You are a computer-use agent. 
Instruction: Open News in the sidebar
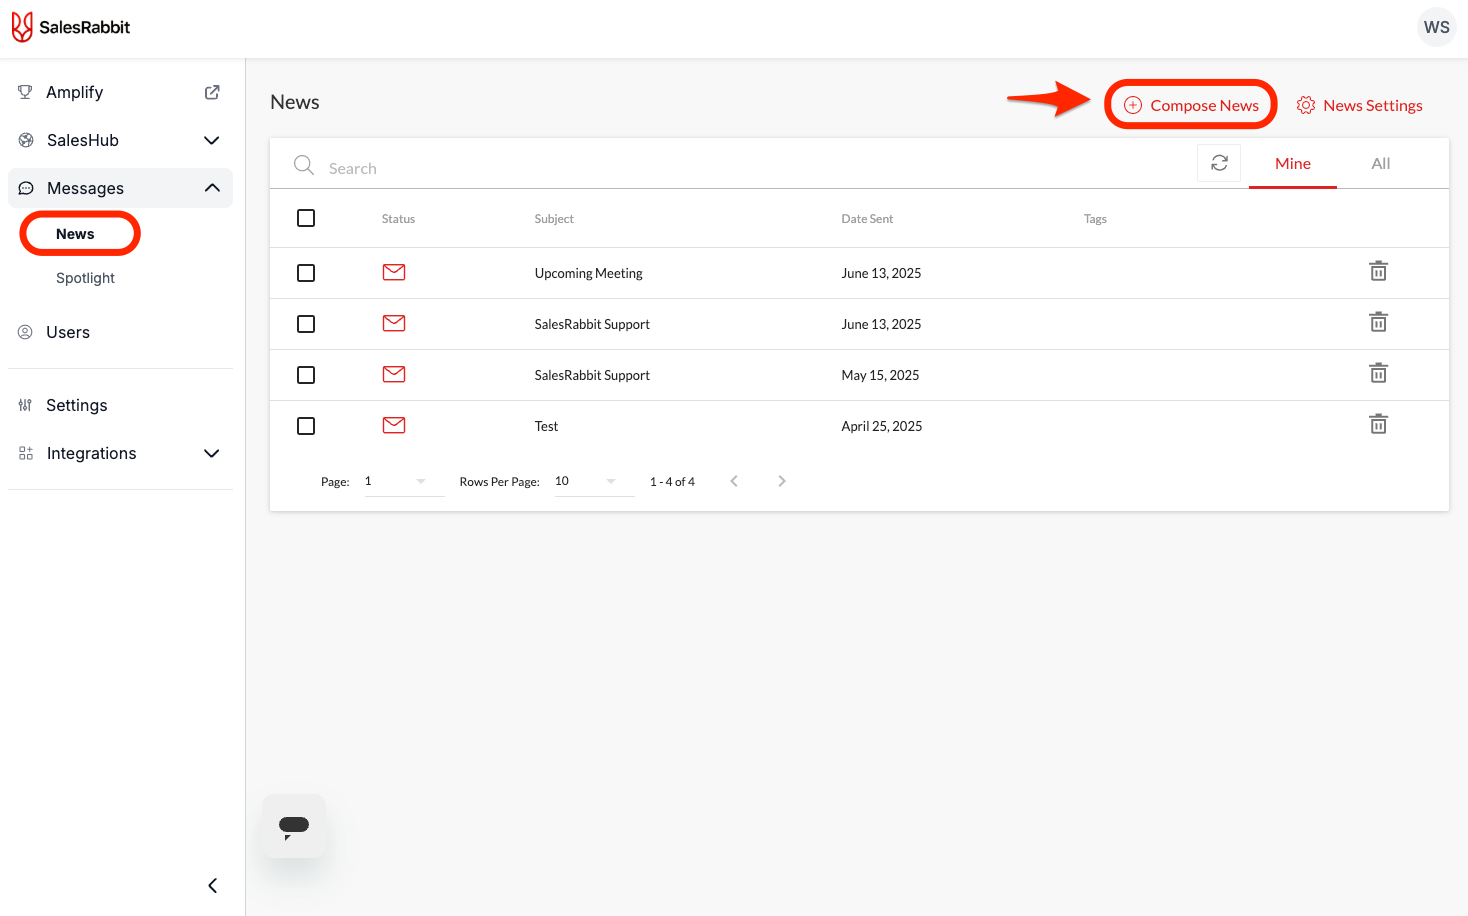pos(75,234)
